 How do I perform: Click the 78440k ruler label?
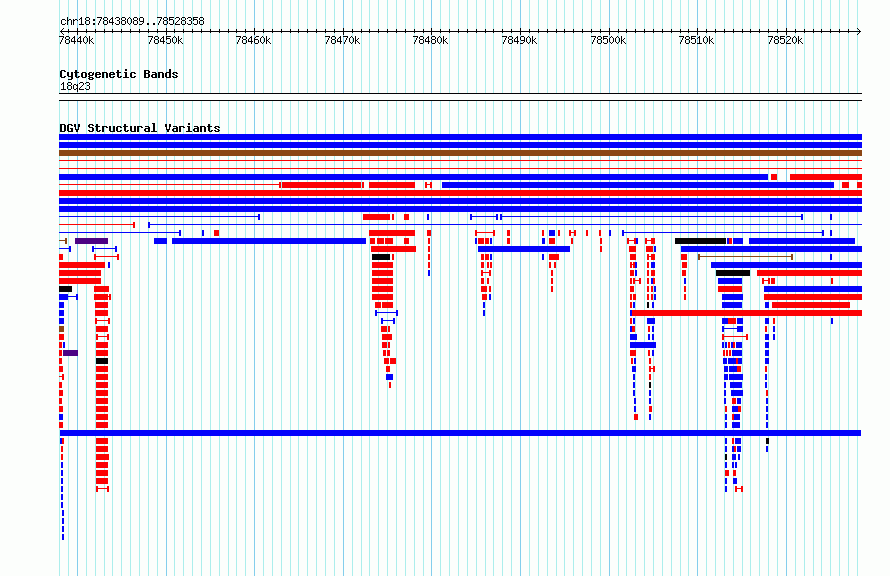coord(77,40)
